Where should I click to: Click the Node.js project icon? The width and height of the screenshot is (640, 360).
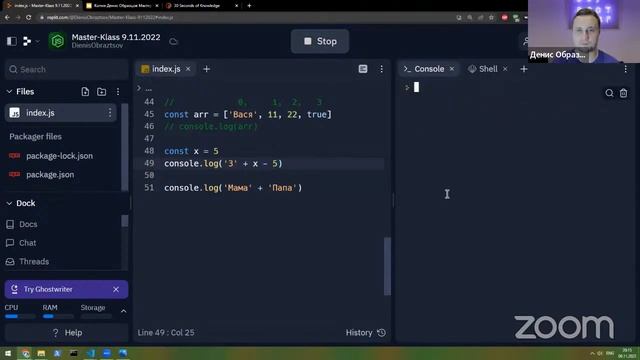(x=57, y=41)
